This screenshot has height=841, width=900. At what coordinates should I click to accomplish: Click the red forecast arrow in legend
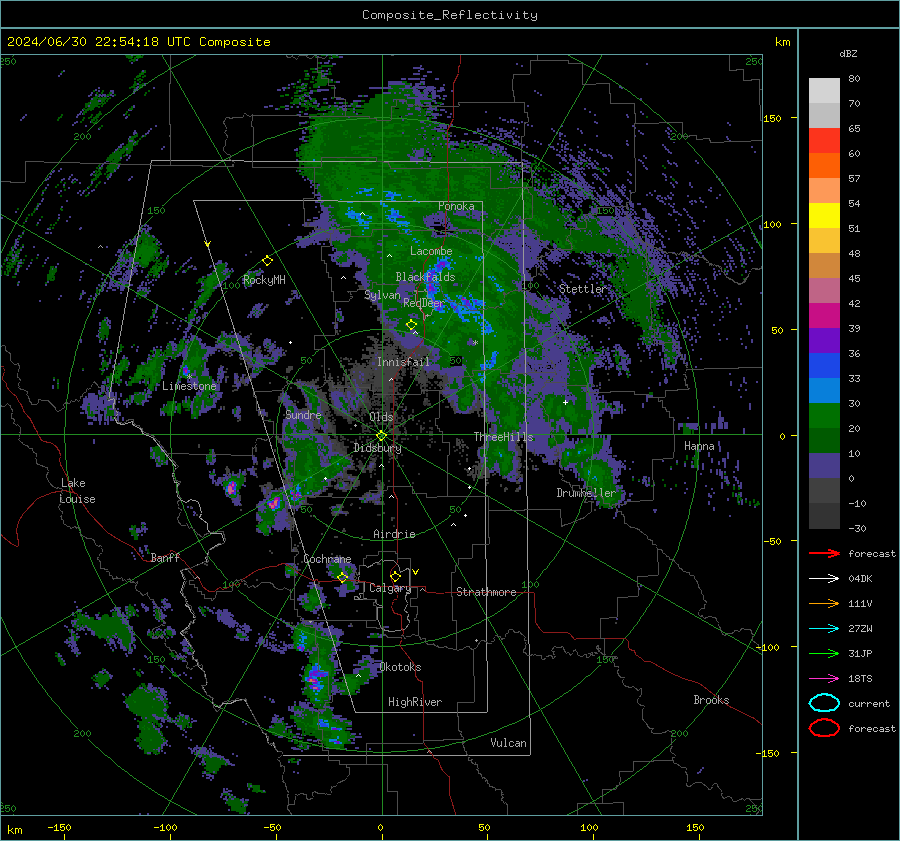(x=824, y=553)
